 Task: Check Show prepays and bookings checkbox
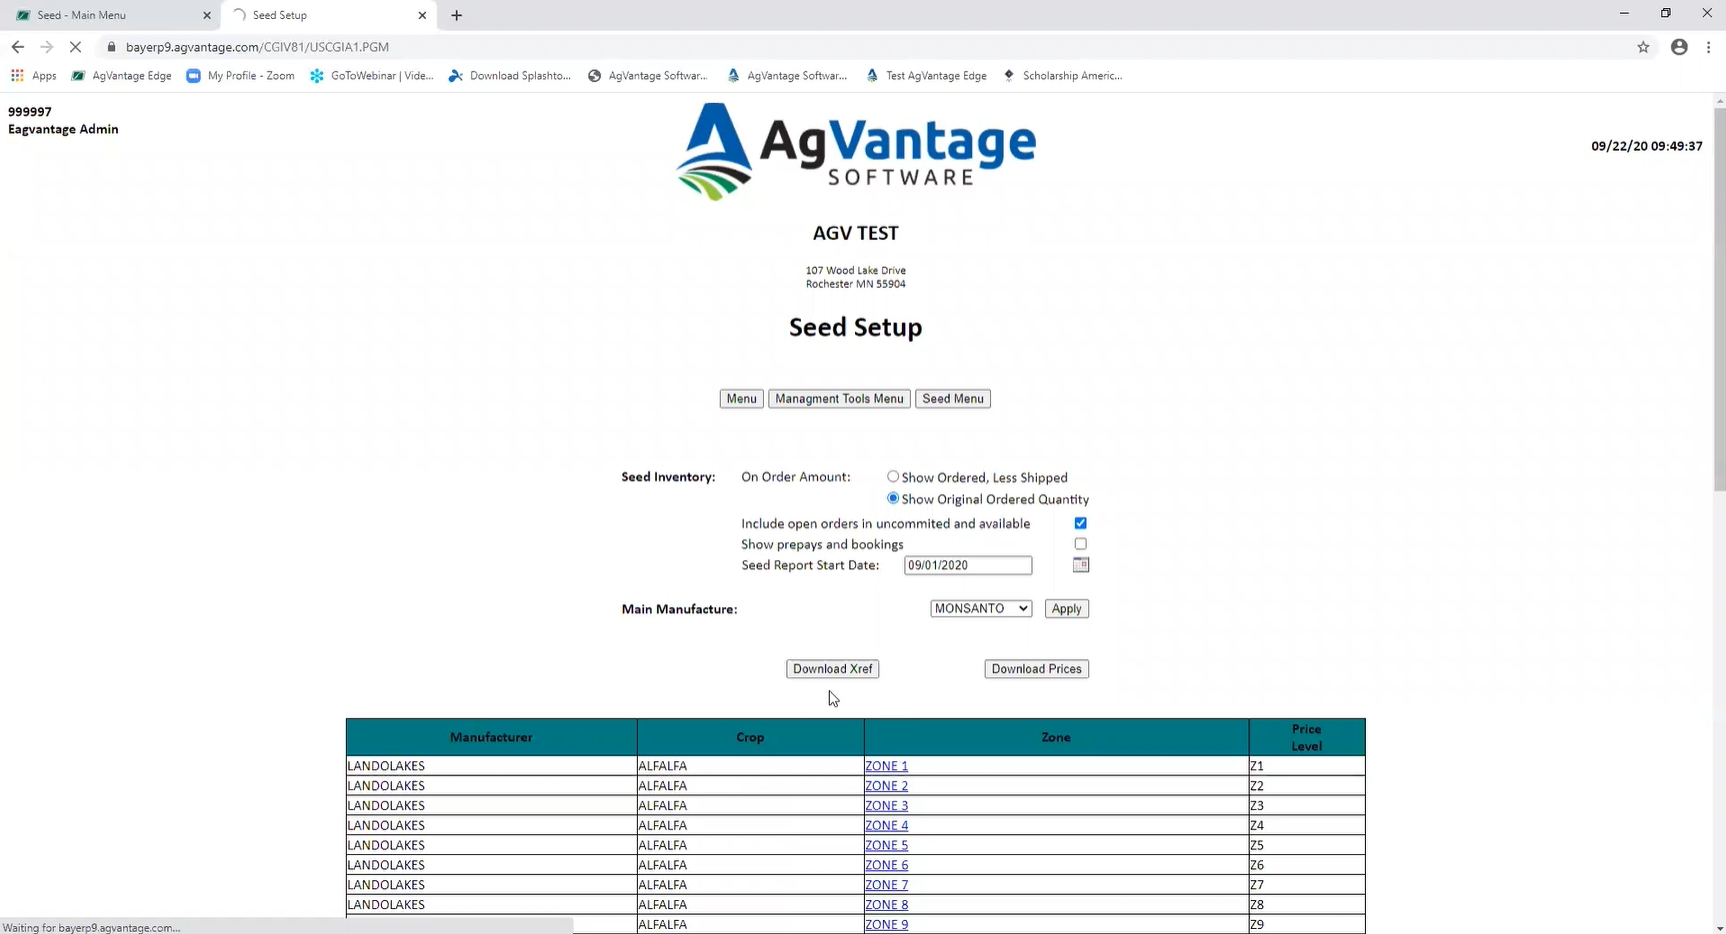tap(1080, 544)
